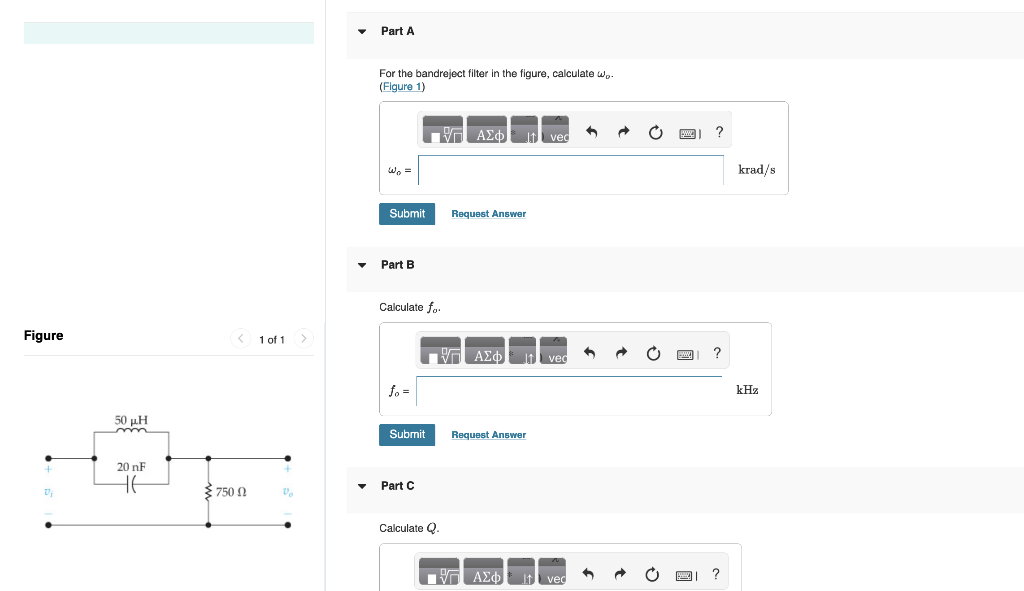Open keyboard shortcuts icon in Part A
Viewport: 1024px width, 591px height.
pyautogui.click(x=690, y=134)
